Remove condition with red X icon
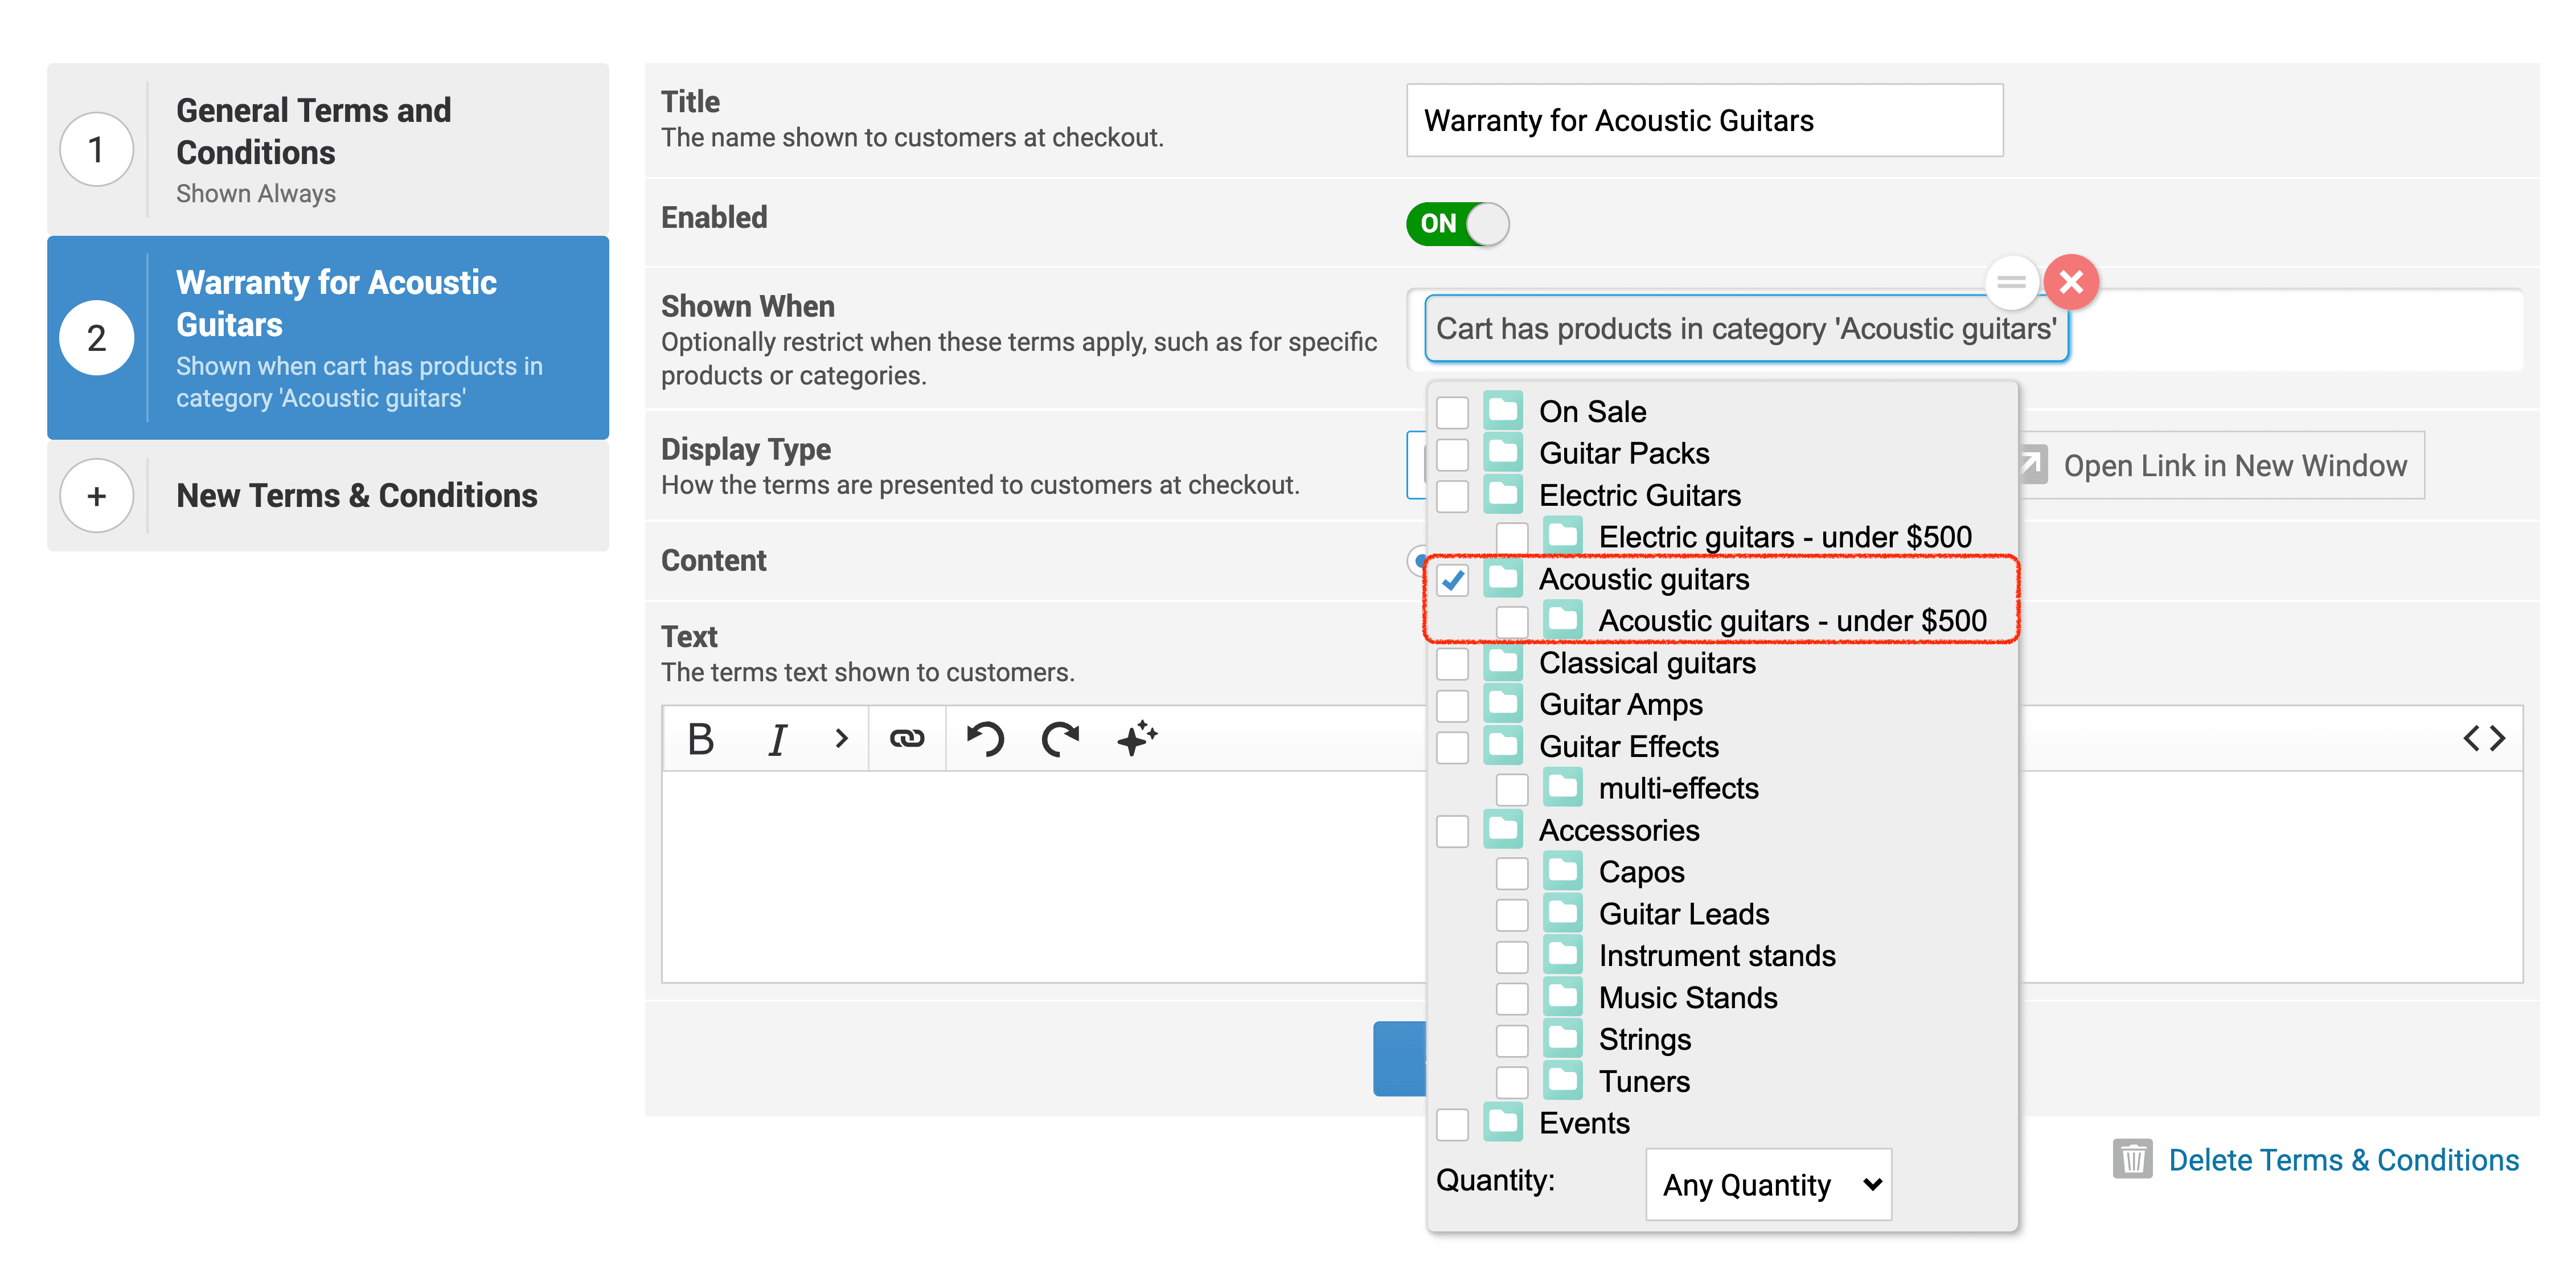The width and height of the screenshot is (2576, 1285). click(x=2071, y=282)
